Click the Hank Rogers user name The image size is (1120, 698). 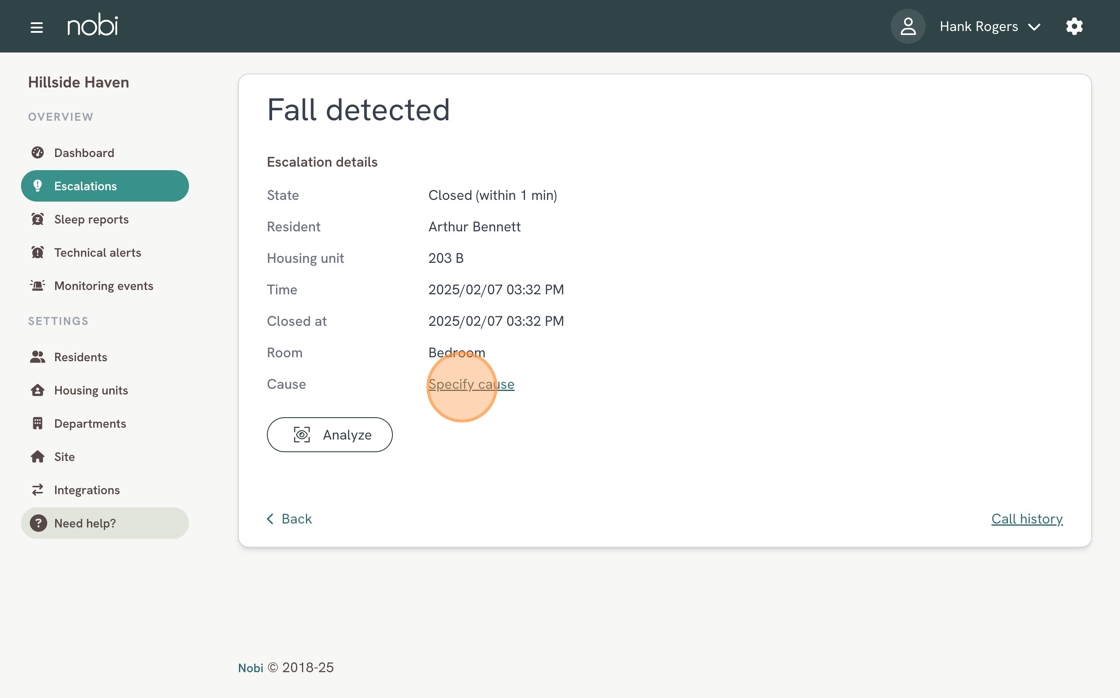(x=979, y=26)
